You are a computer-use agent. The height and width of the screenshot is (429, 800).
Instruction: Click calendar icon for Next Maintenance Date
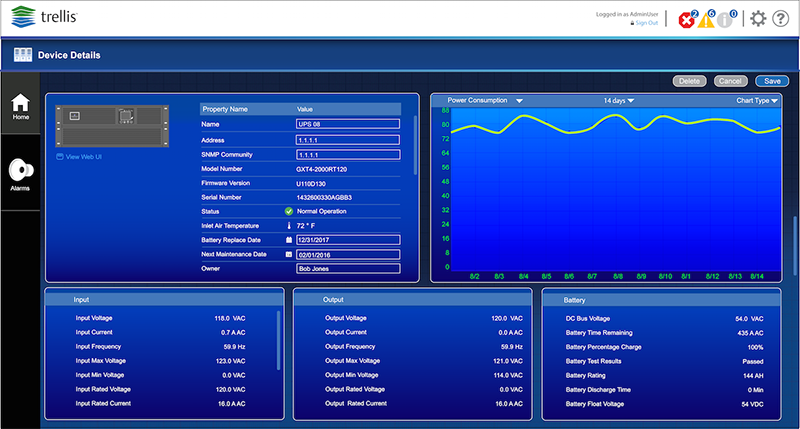[288, 255]
